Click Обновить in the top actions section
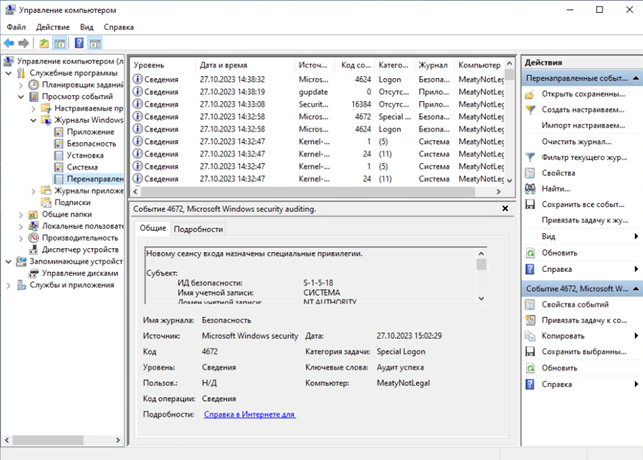 click(560, 252)
